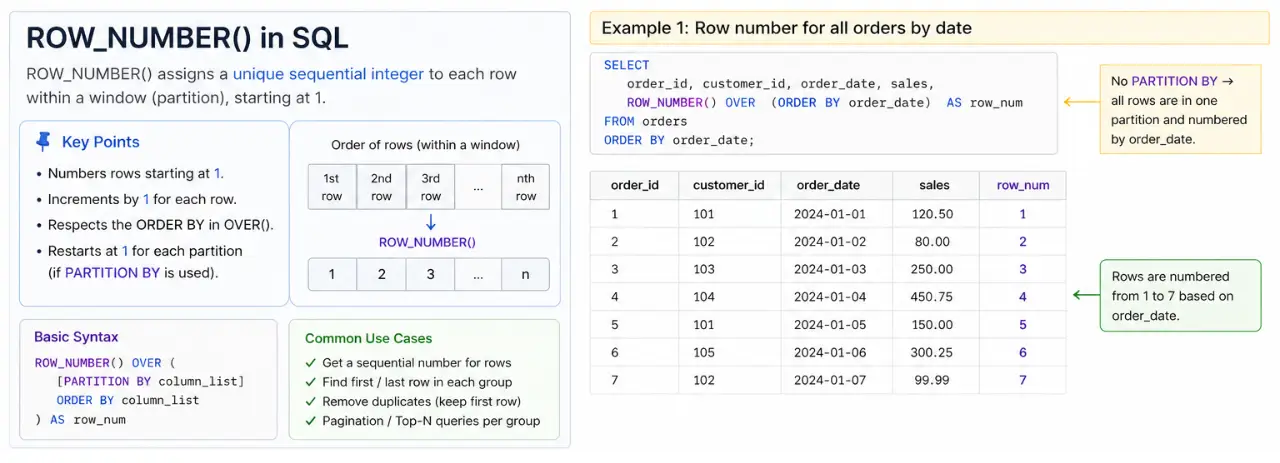Select the '2nd row' box in the diagram

pos(381,187)
